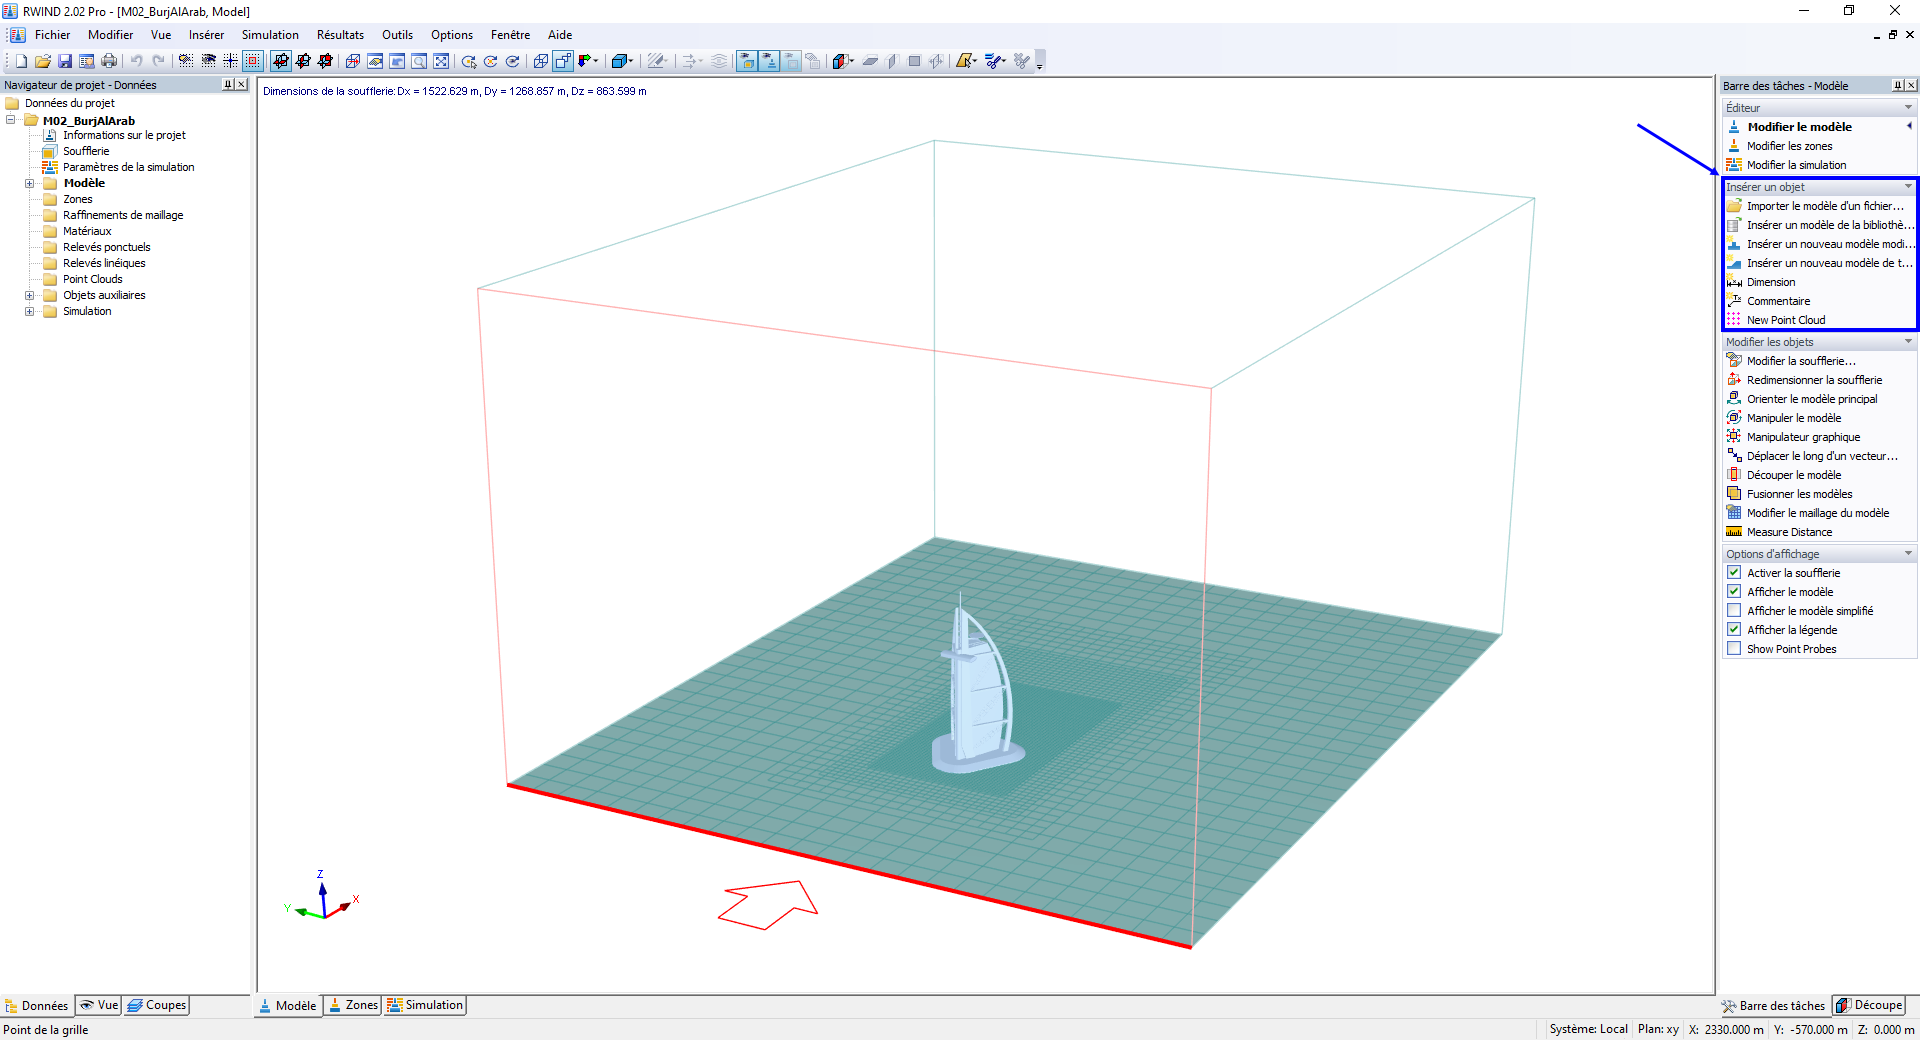Click the blue floppy-disk save icon

pyautogui.click(x=65, y=61)
